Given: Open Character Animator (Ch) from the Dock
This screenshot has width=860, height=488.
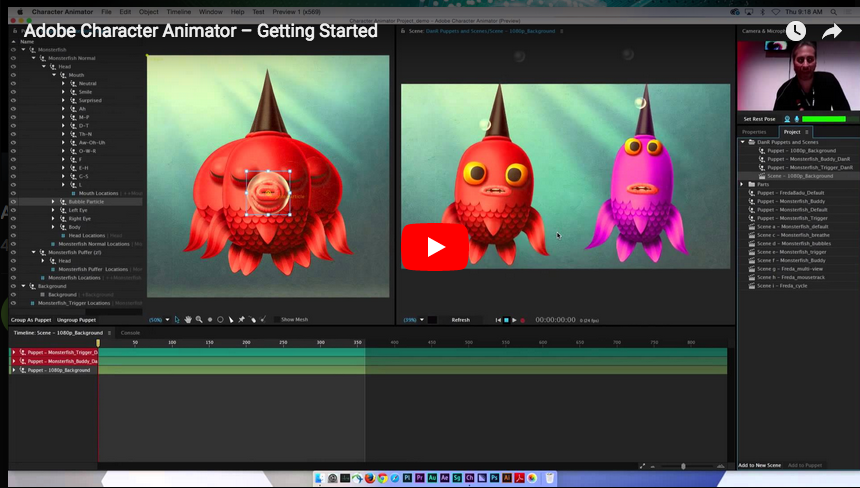Looking at the screenshot, I should point(469,478).
